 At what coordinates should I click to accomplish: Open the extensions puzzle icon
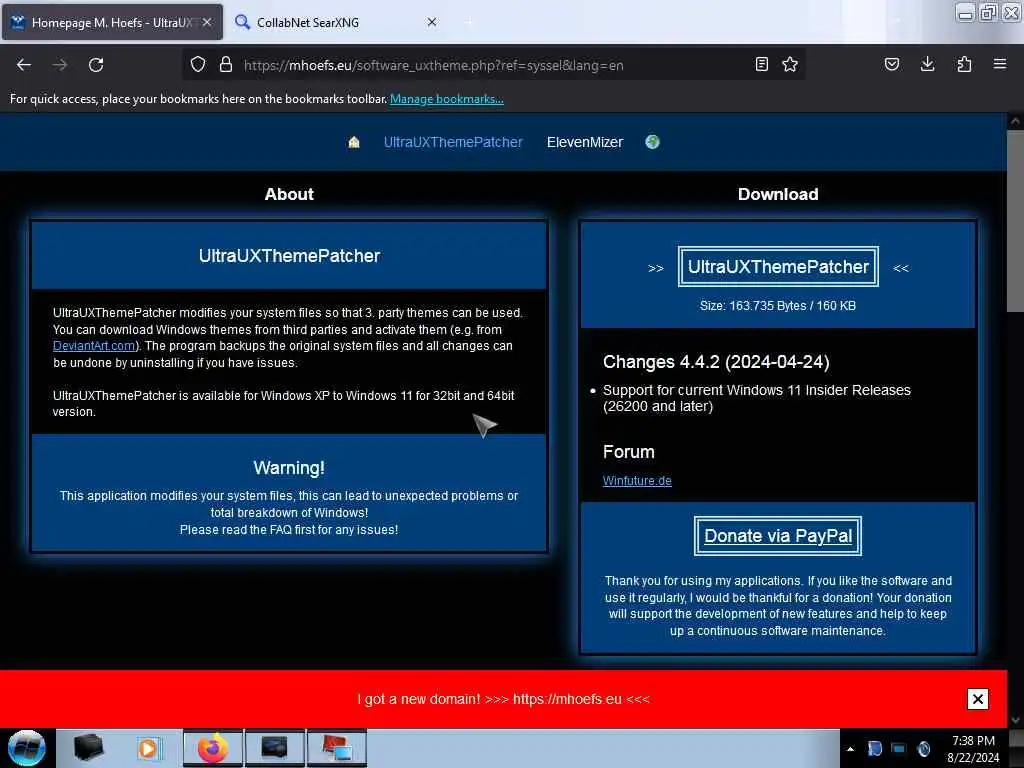(x=964, y=64)
